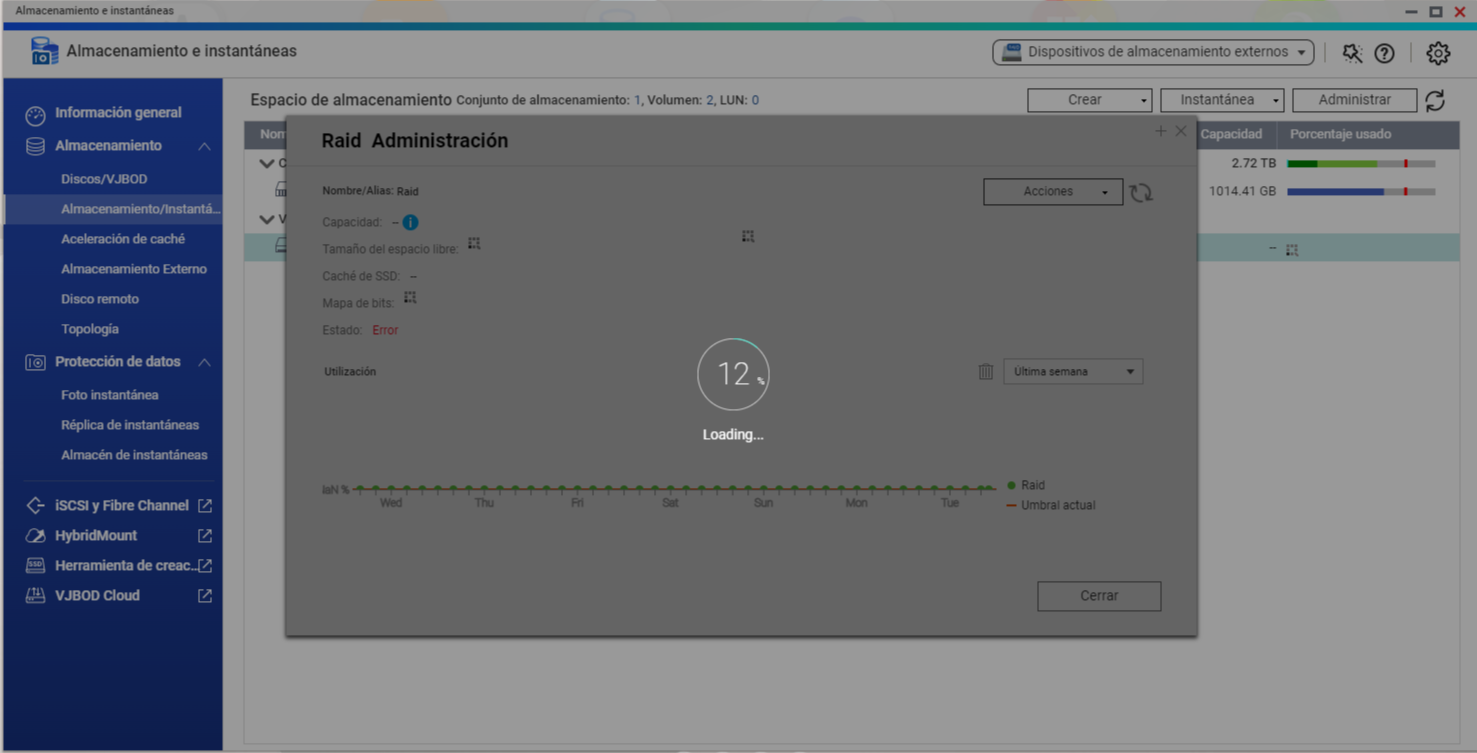The image size is (1477, 753).
Task: Open Dispositivos de almacenamiento externos dropdown
Action: [x=1153, y=52]
